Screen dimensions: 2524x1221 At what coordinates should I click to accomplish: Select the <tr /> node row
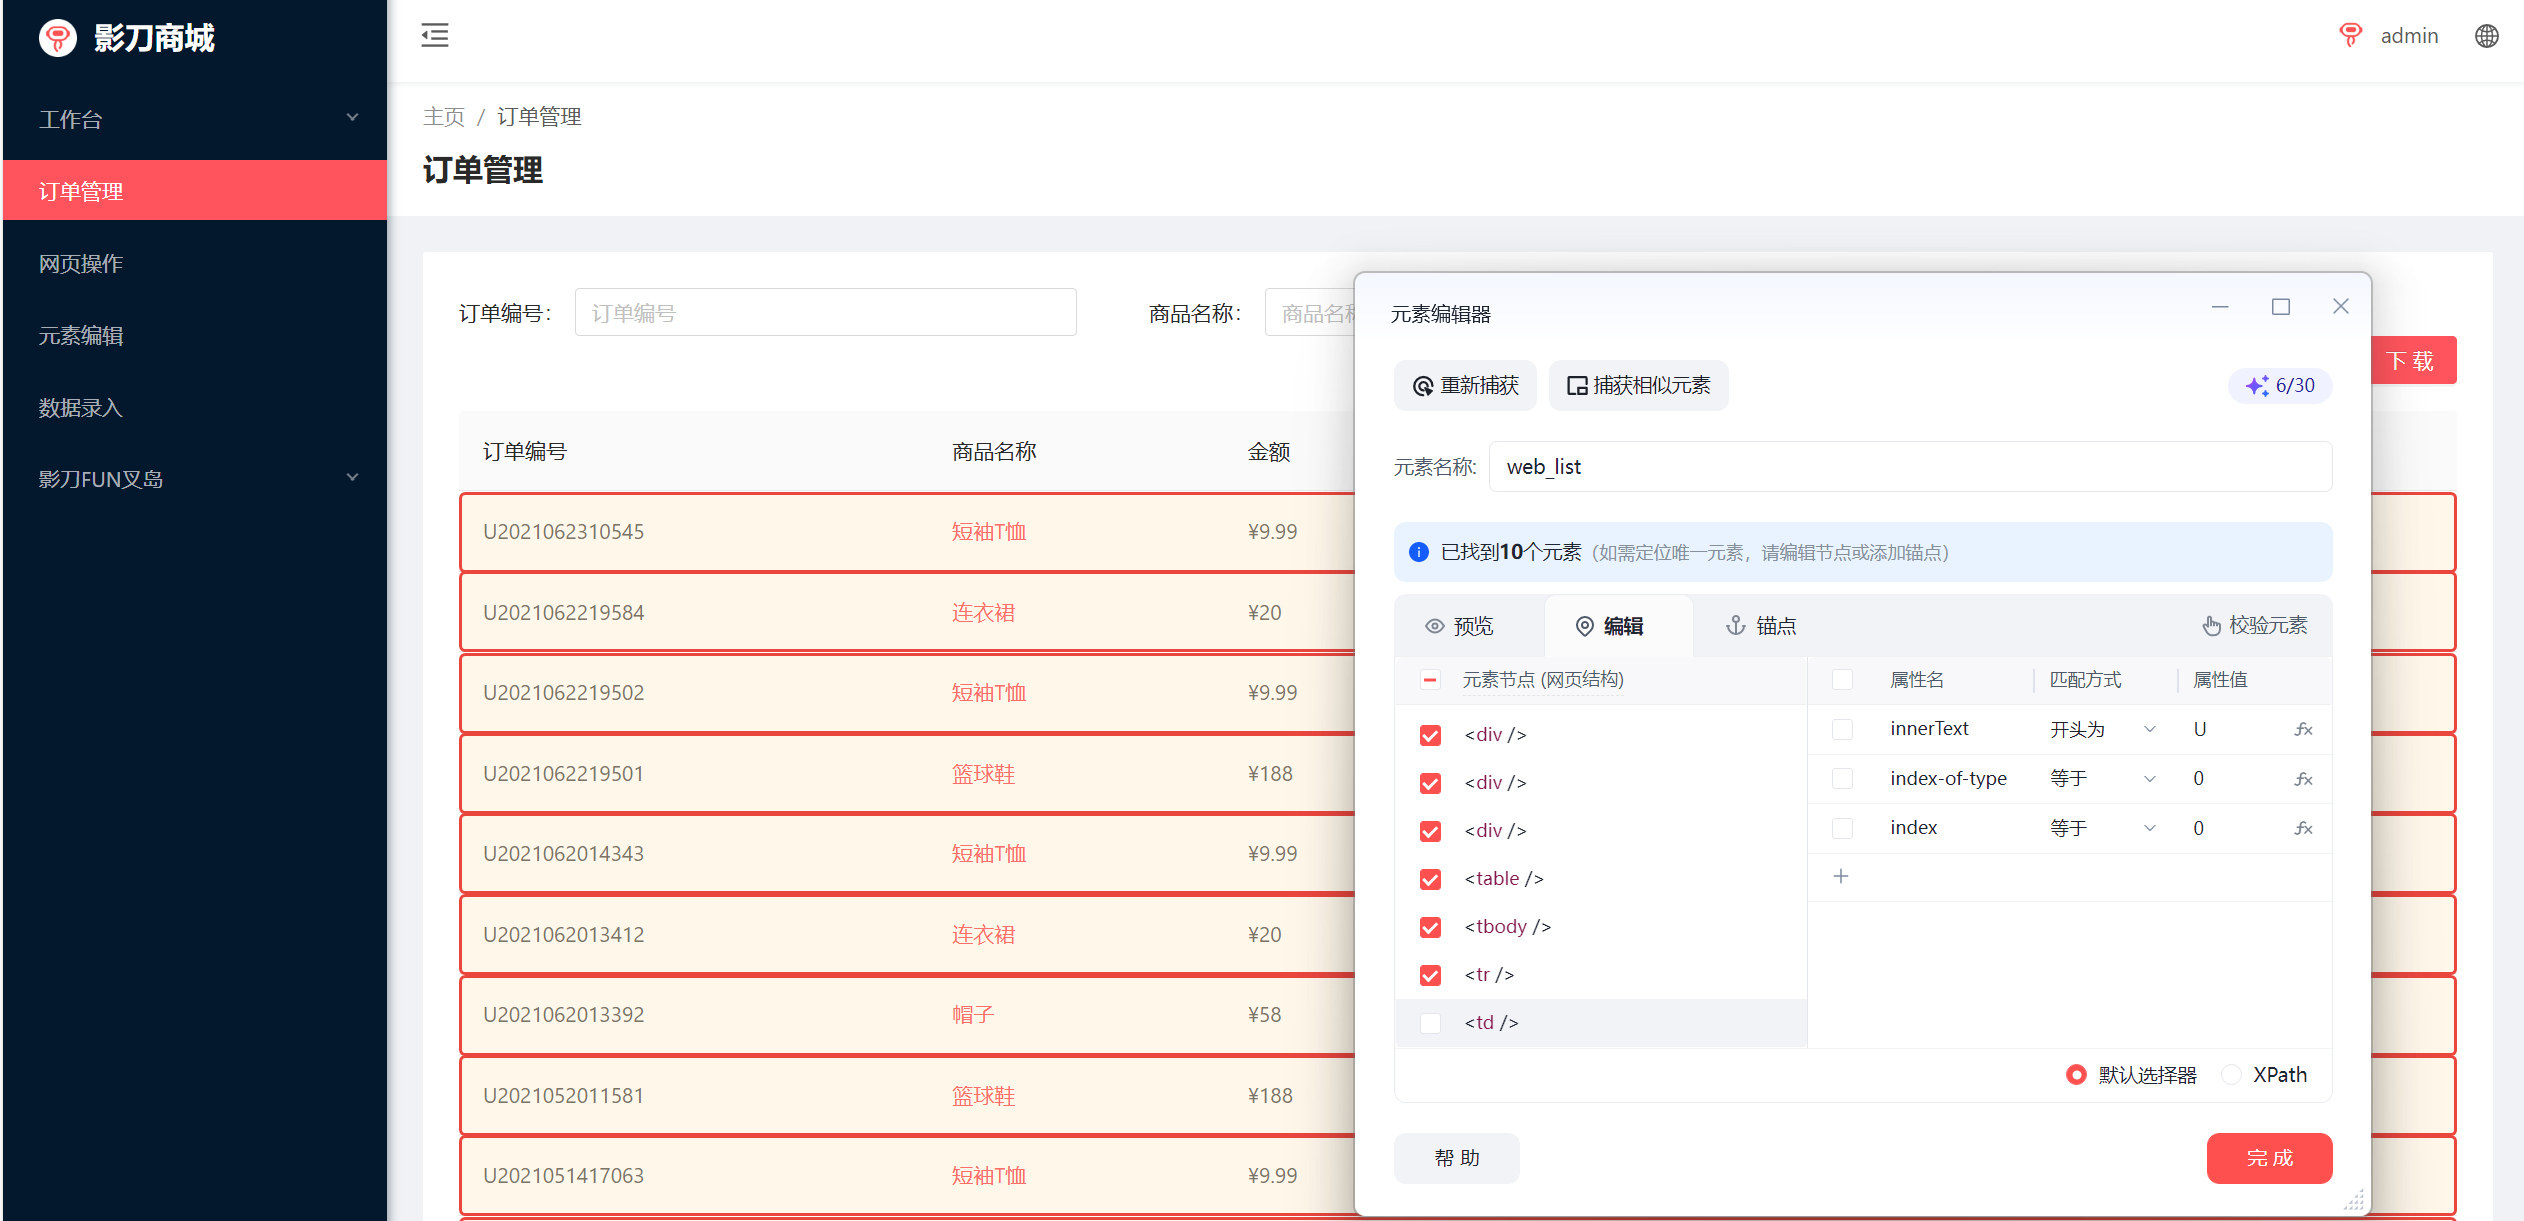[1601, 975]
